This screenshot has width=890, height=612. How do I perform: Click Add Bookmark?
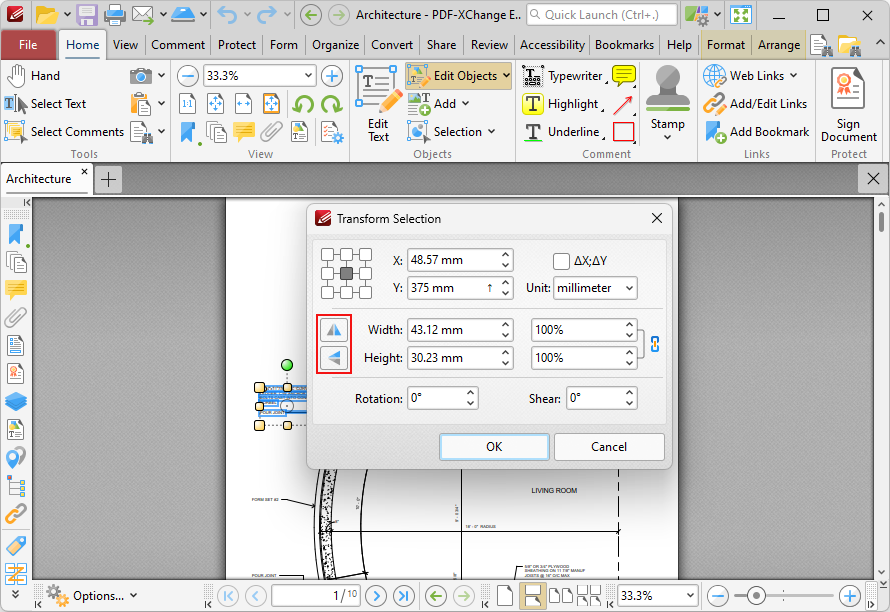click(x=757, y=132)
